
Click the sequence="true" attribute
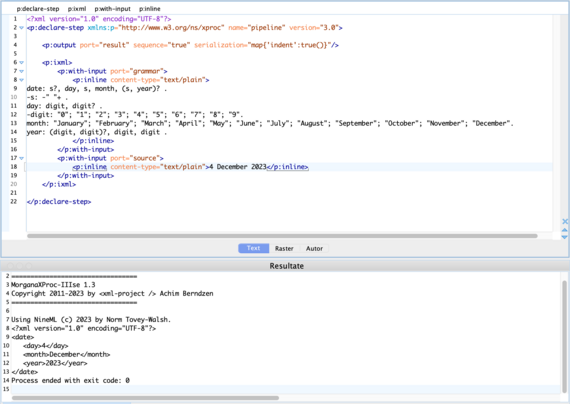click(x=162, y=45)
